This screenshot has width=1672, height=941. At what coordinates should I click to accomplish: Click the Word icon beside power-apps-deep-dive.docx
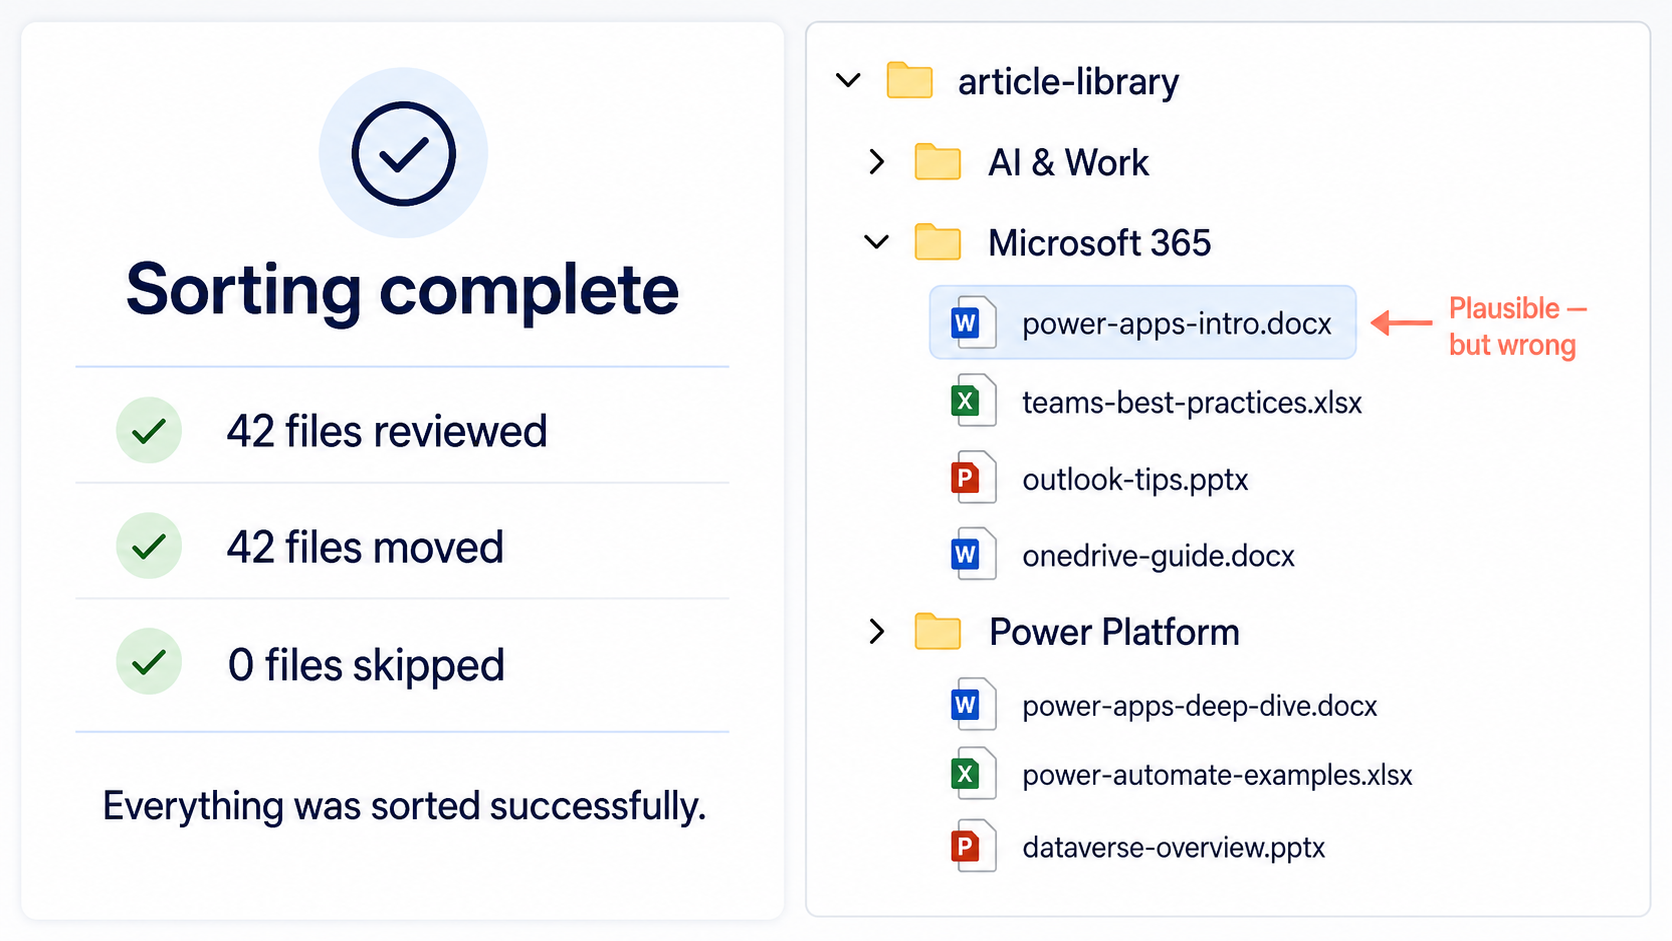[972, 705]
